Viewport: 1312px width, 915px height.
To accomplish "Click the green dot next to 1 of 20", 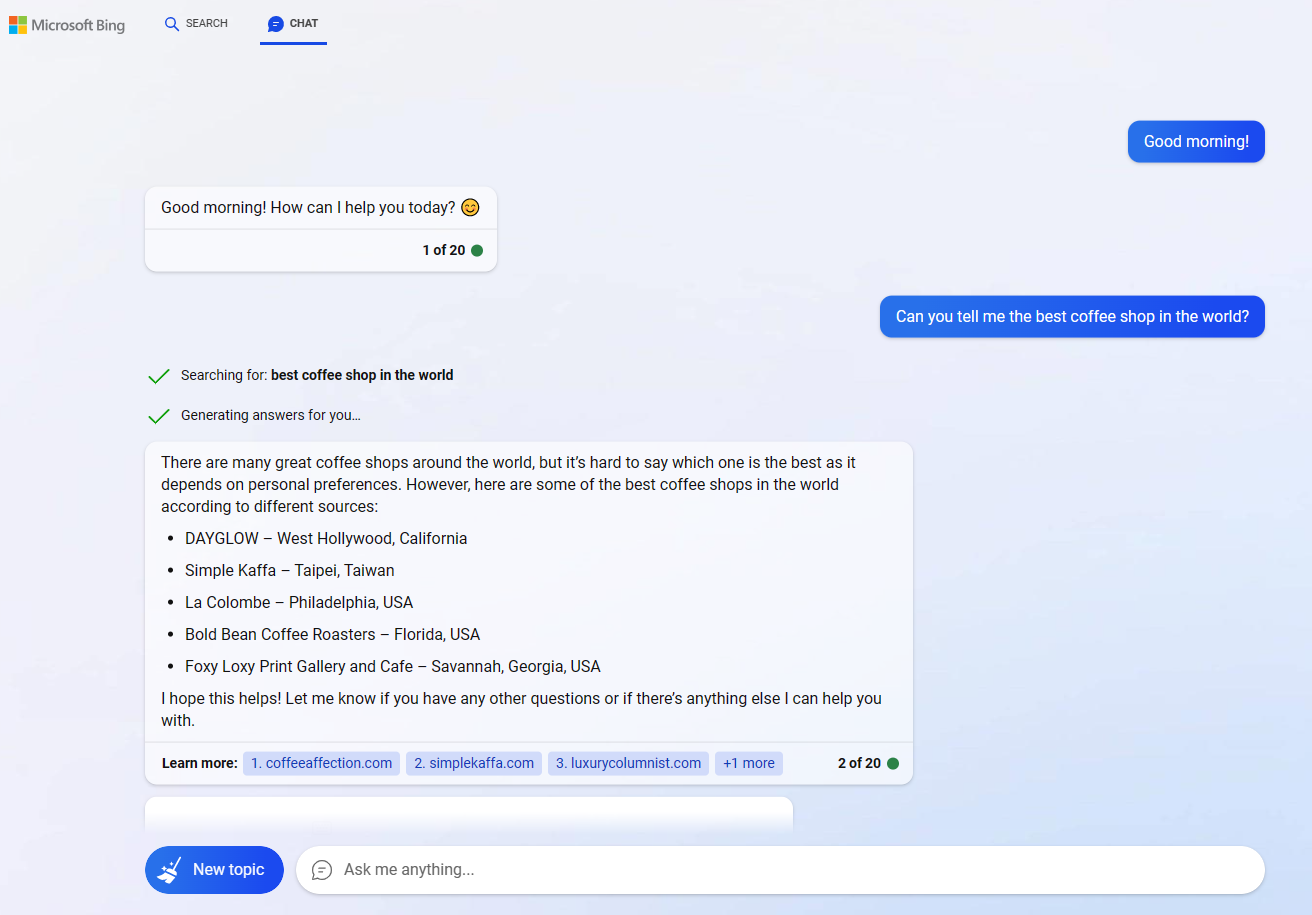I will point(477,250).
